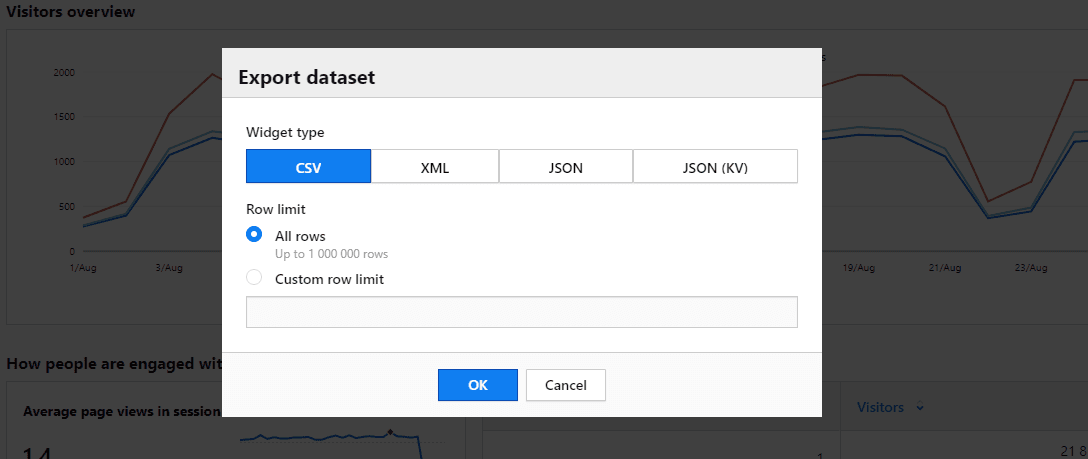The image size is (1088, 459).
Task: Select the All rows radio button
Action: point(254,235)
